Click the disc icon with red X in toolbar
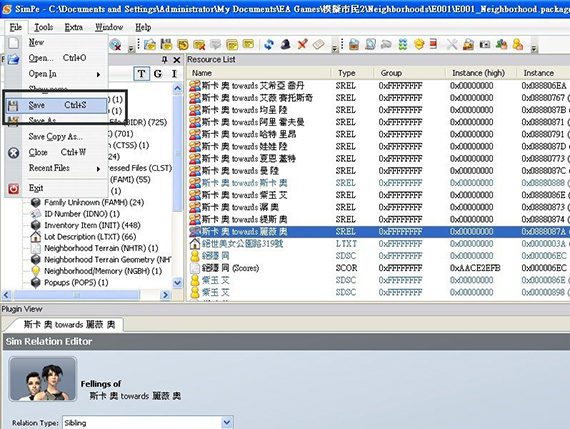 116,45
